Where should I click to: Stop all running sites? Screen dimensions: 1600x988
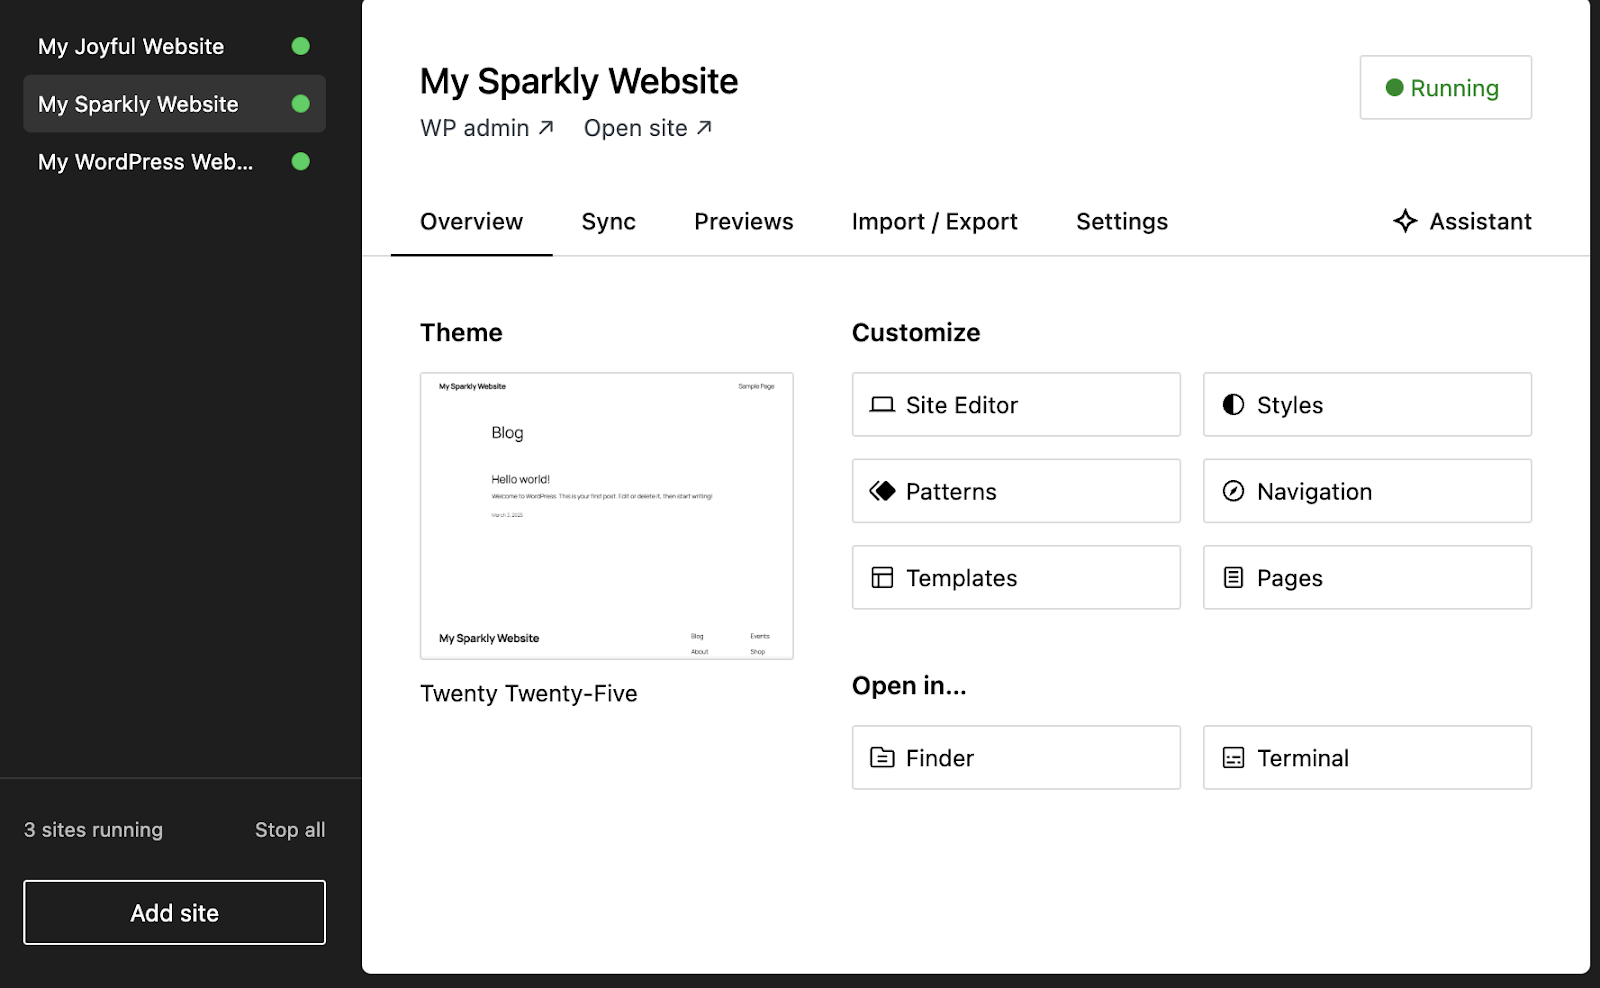coord(289,829)
